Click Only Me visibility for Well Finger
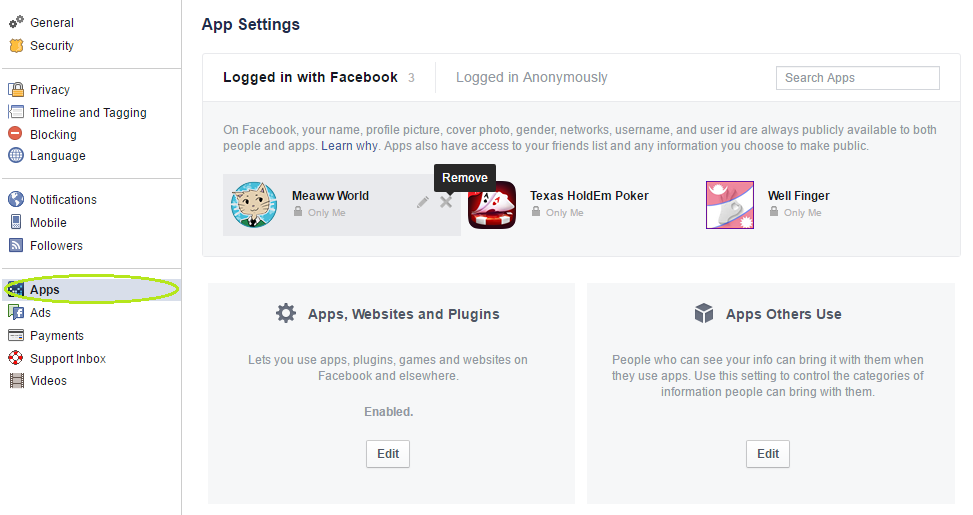This screenshot has width=973, height=515. point(802,212)
